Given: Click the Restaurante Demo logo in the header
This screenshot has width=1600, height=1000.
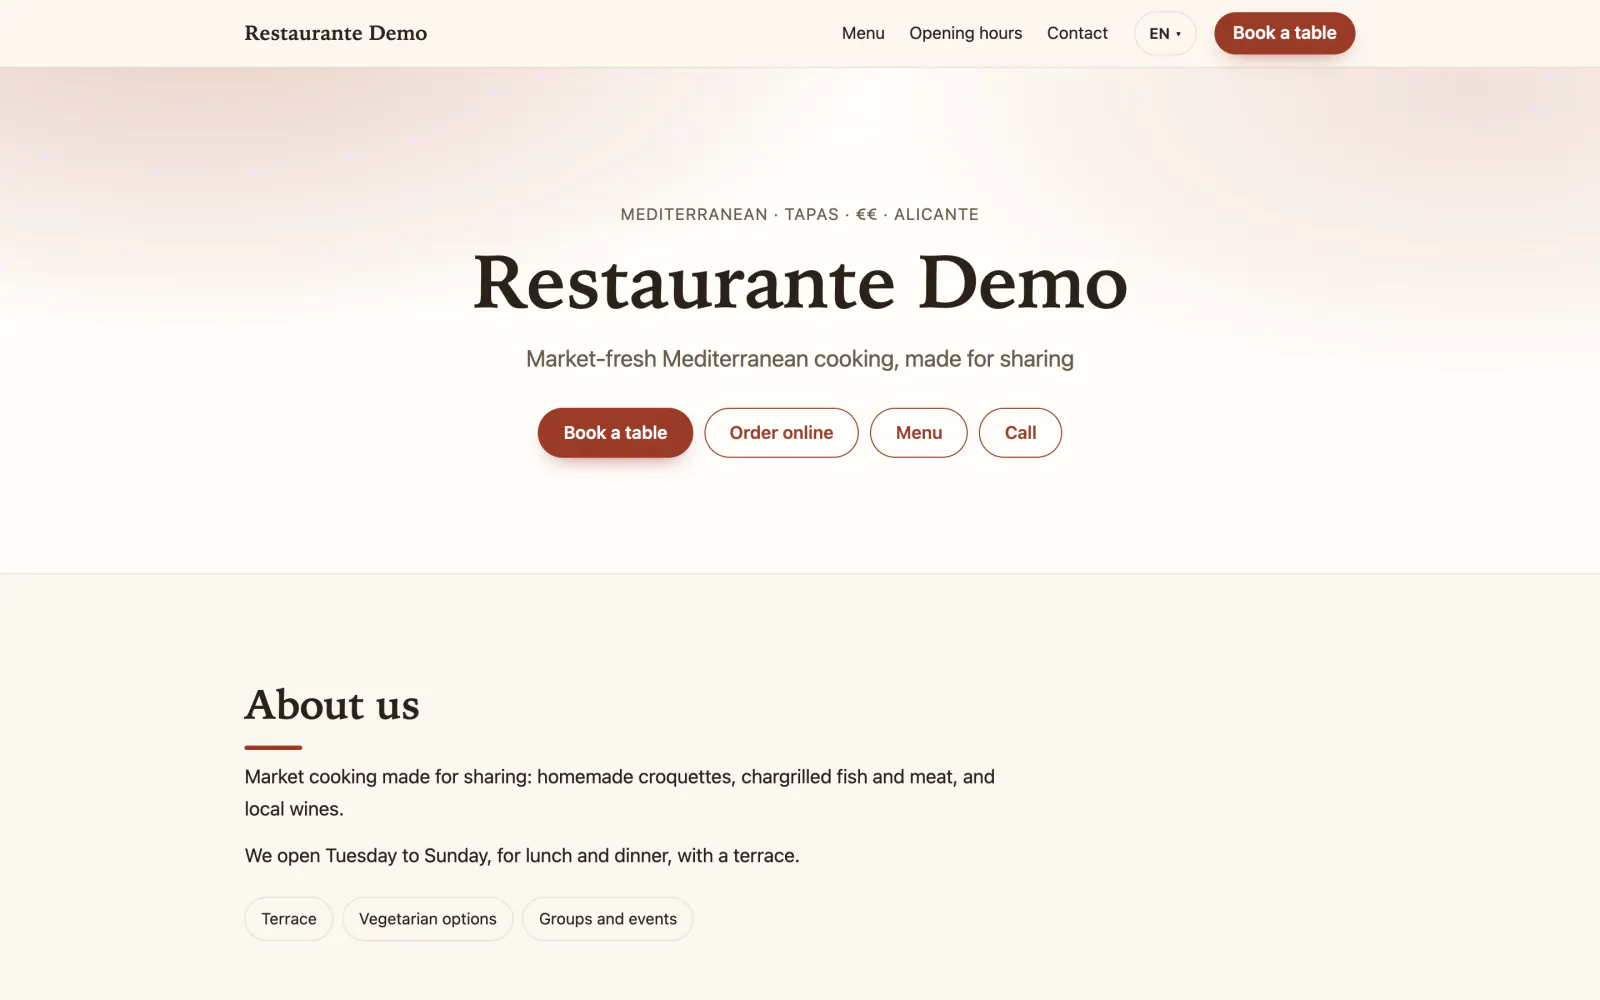Looking at the screenshot, I should point(336,33).
